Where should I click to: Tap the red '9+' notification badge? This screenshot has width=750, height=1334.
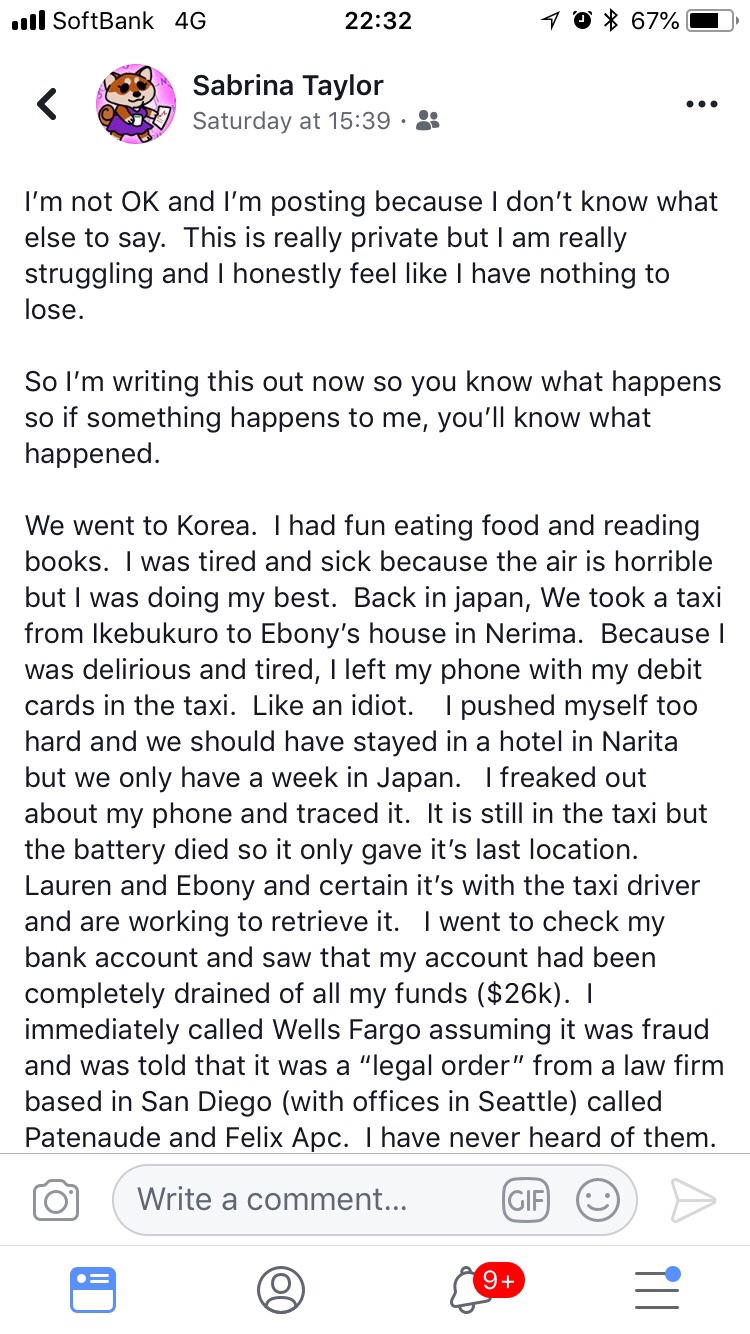pyautogui.click(x=497, y=1279)
